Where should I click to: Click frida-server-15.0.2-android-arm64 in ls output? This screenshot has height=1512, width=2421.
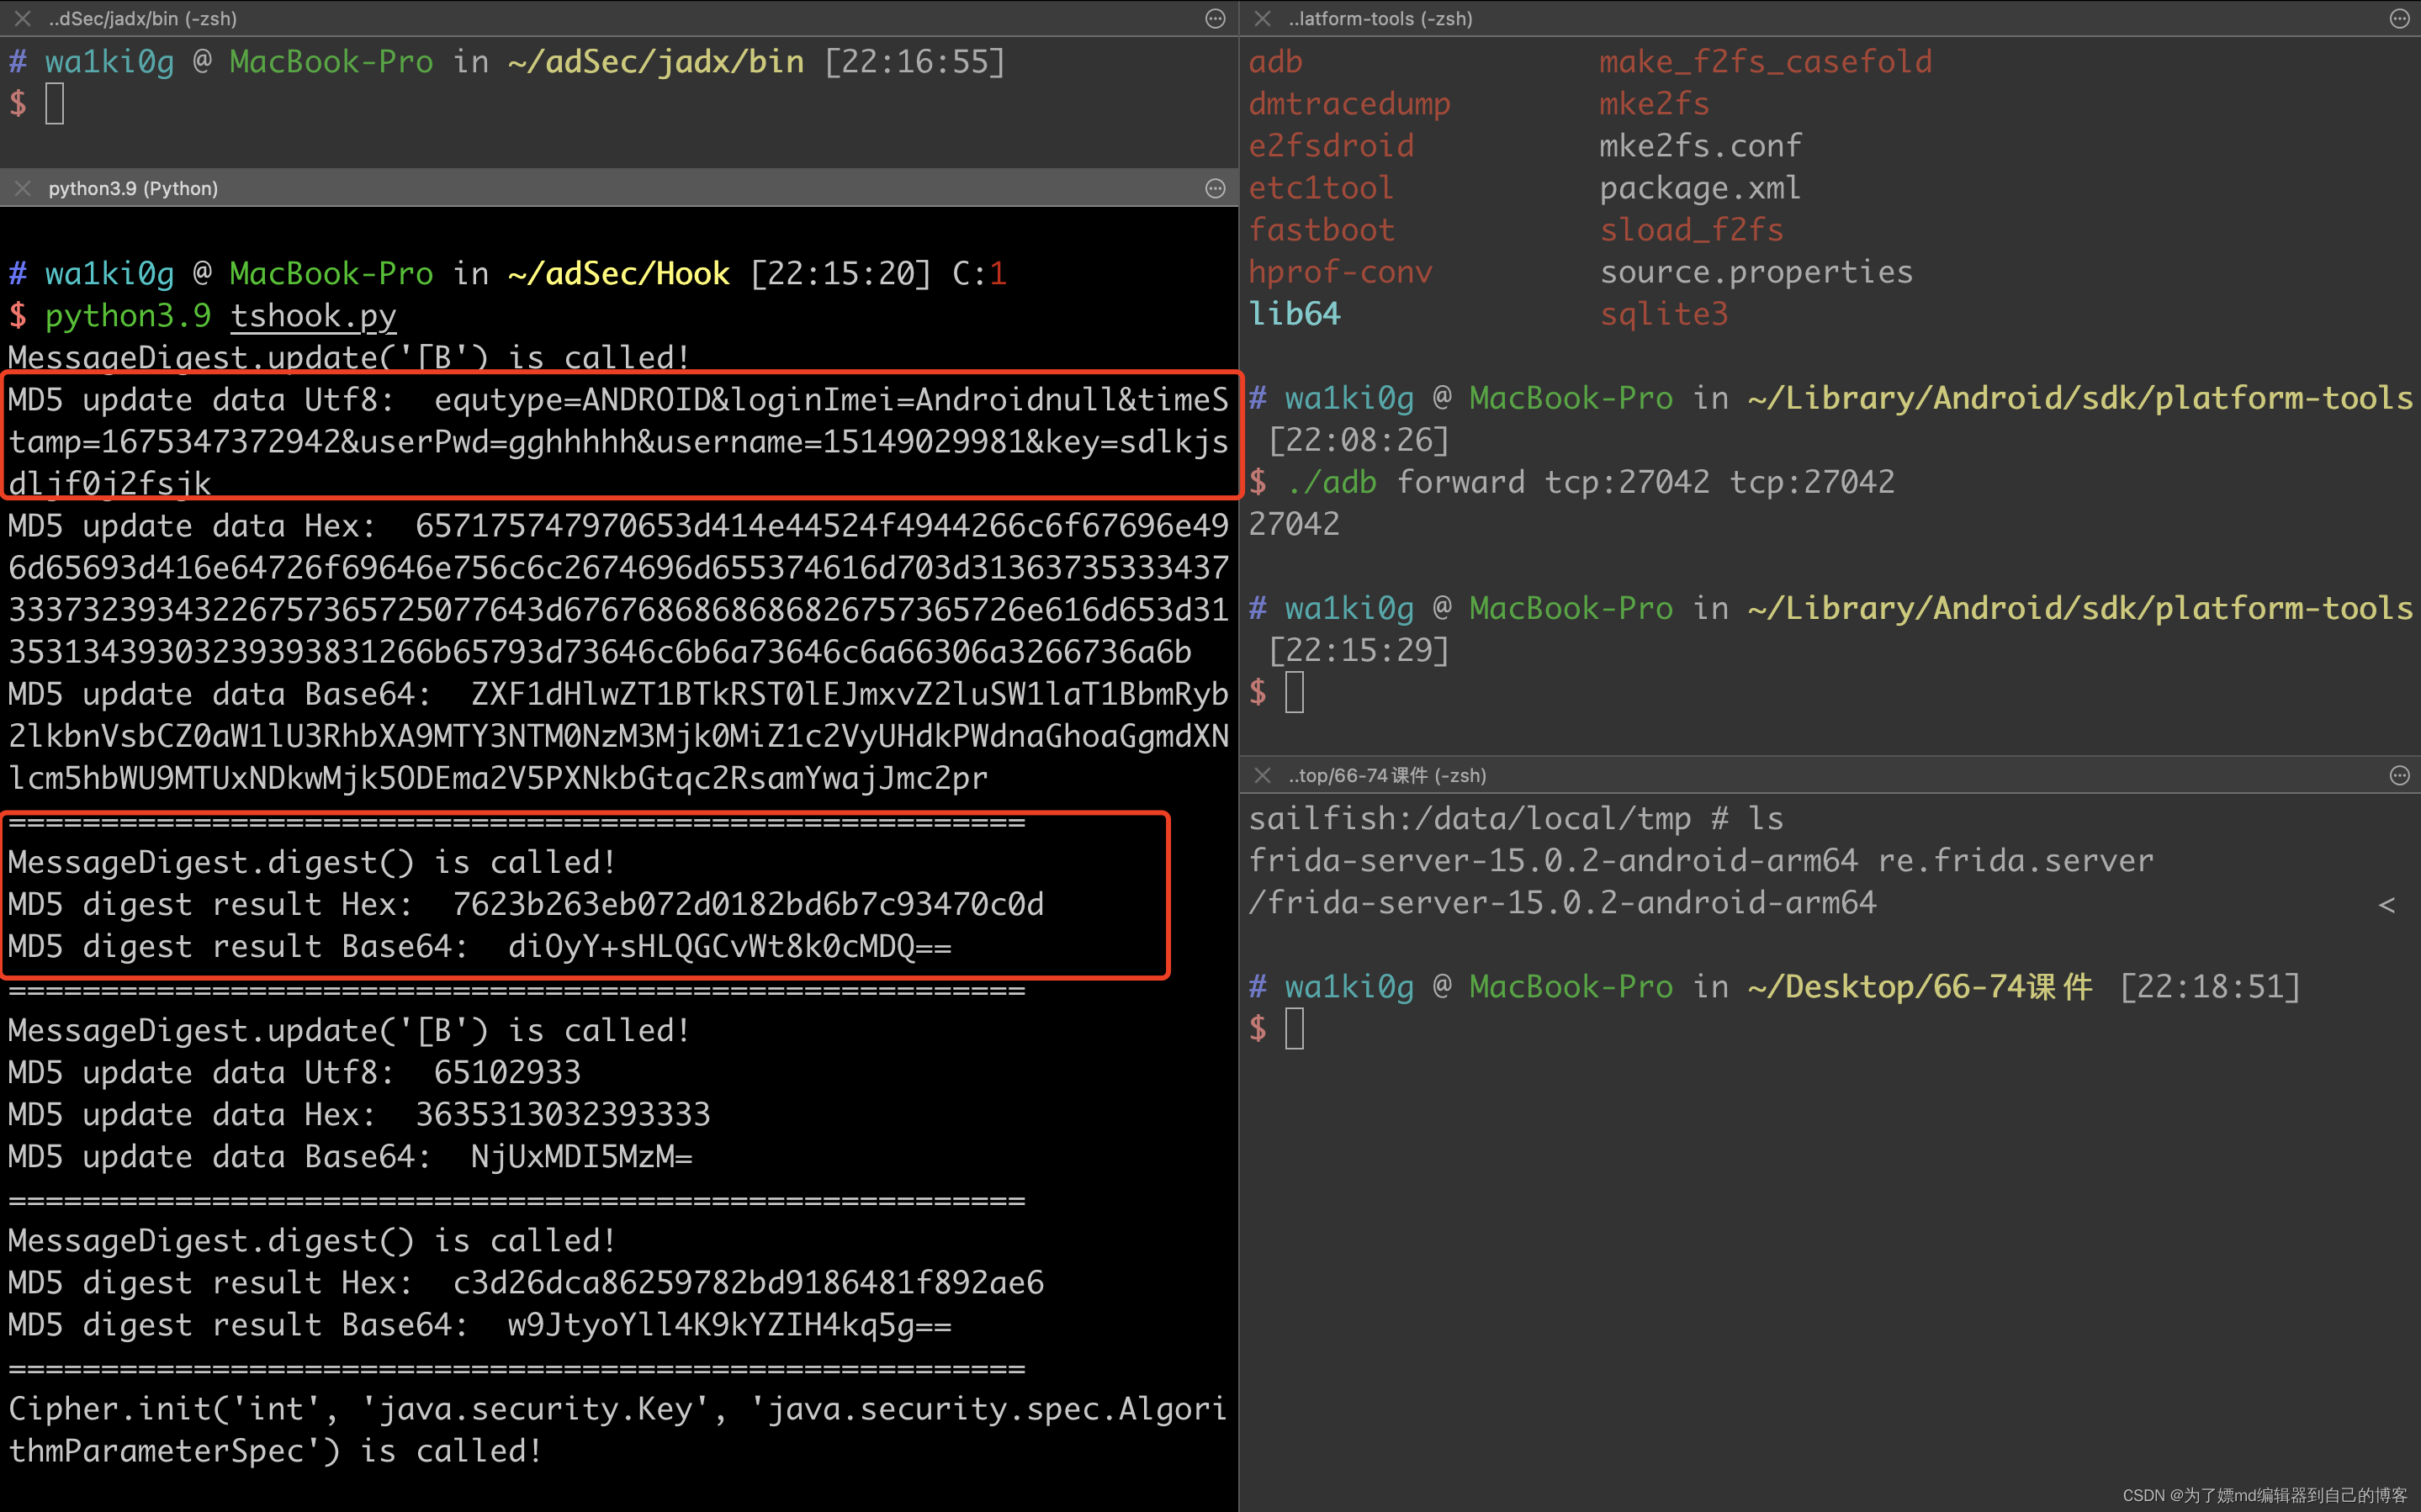pos(1553,860)
